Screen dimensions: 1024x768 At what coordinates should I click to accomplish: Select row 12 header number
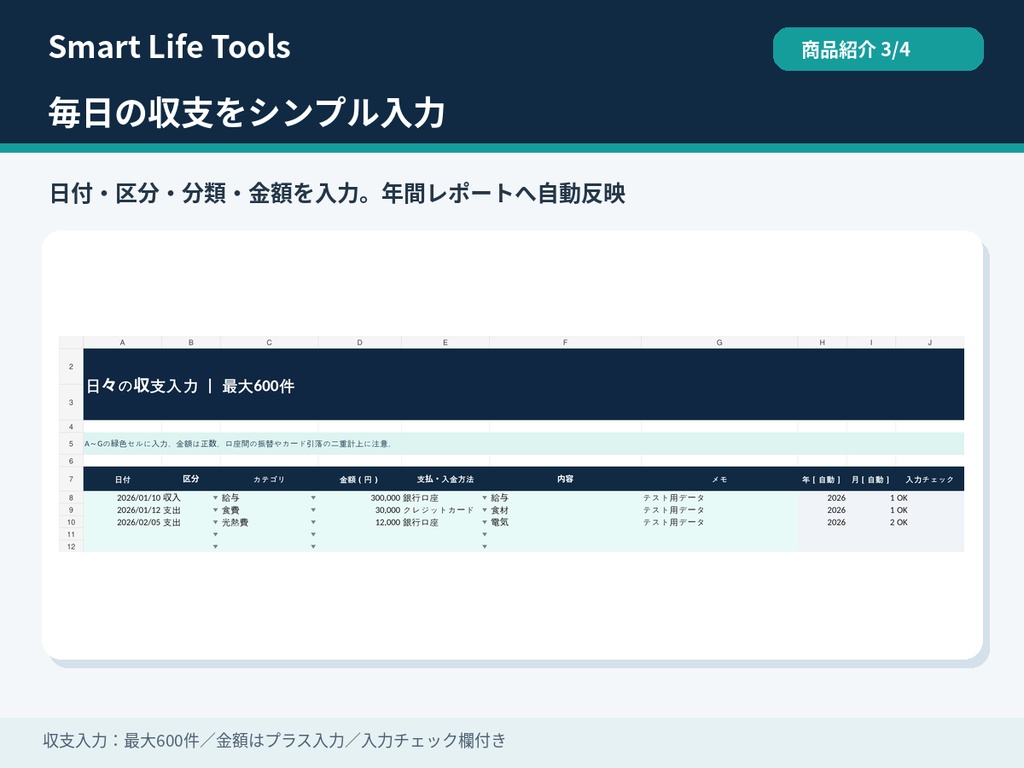[71, 547]
